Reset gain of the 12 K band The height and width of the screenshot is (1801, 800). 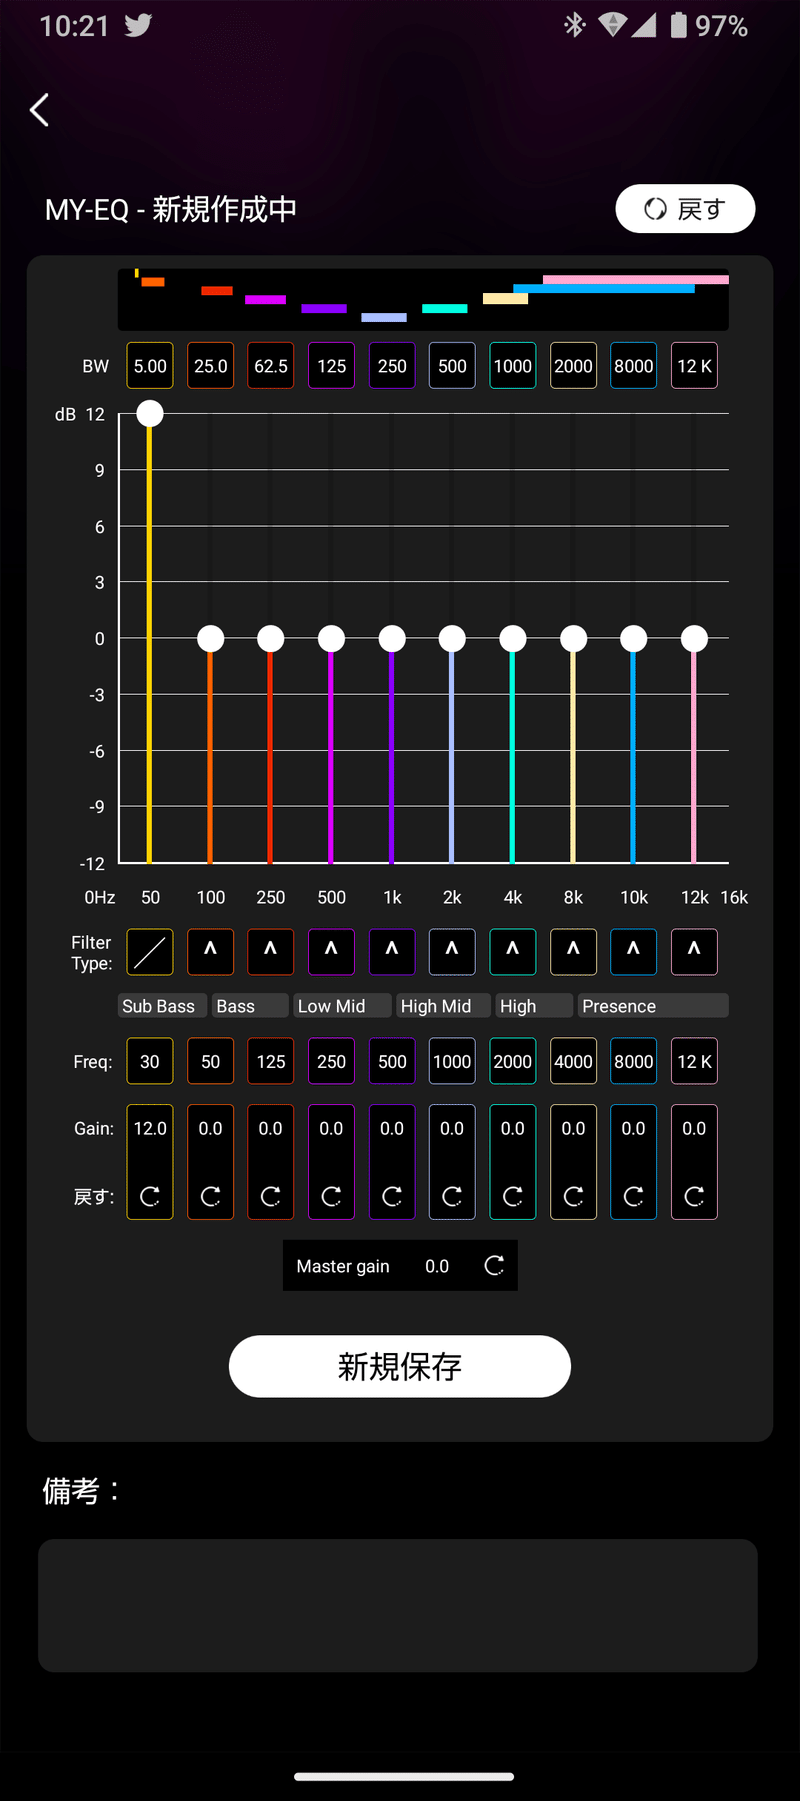coord(694,1196)
